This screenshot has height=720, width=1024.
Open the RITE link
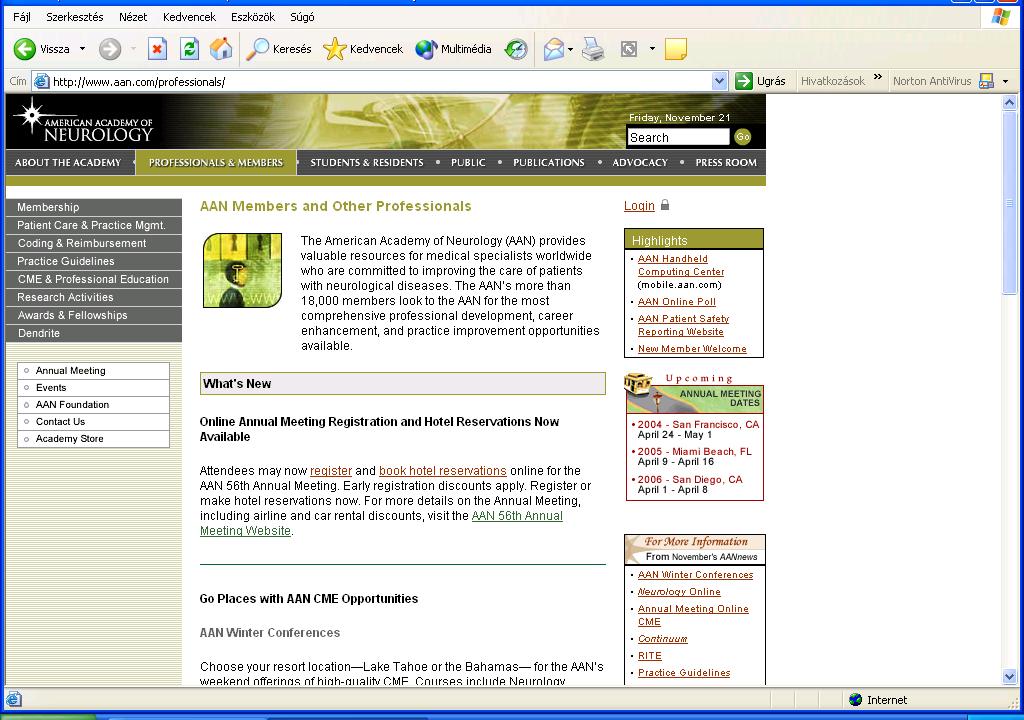point(649,656)
